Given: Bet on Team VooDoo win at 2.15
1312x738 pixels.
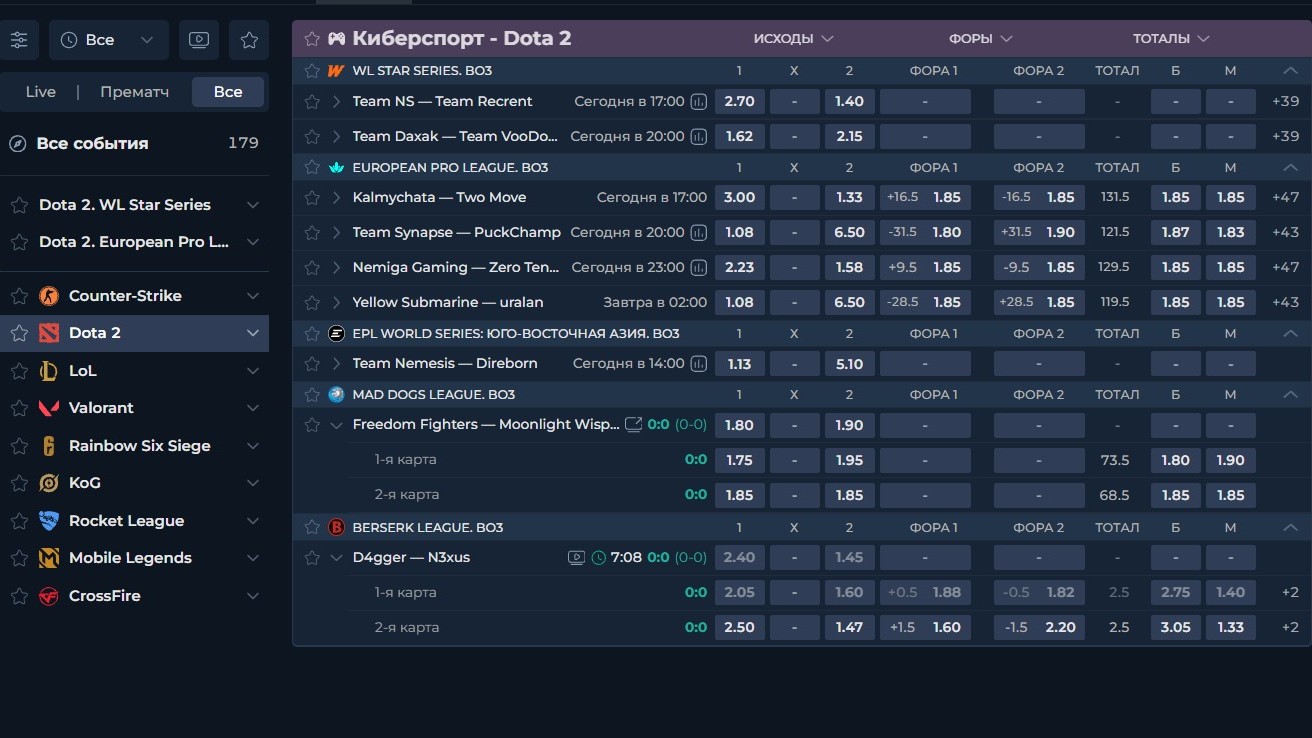Looking at the screenshot, I should coord(849,136).
